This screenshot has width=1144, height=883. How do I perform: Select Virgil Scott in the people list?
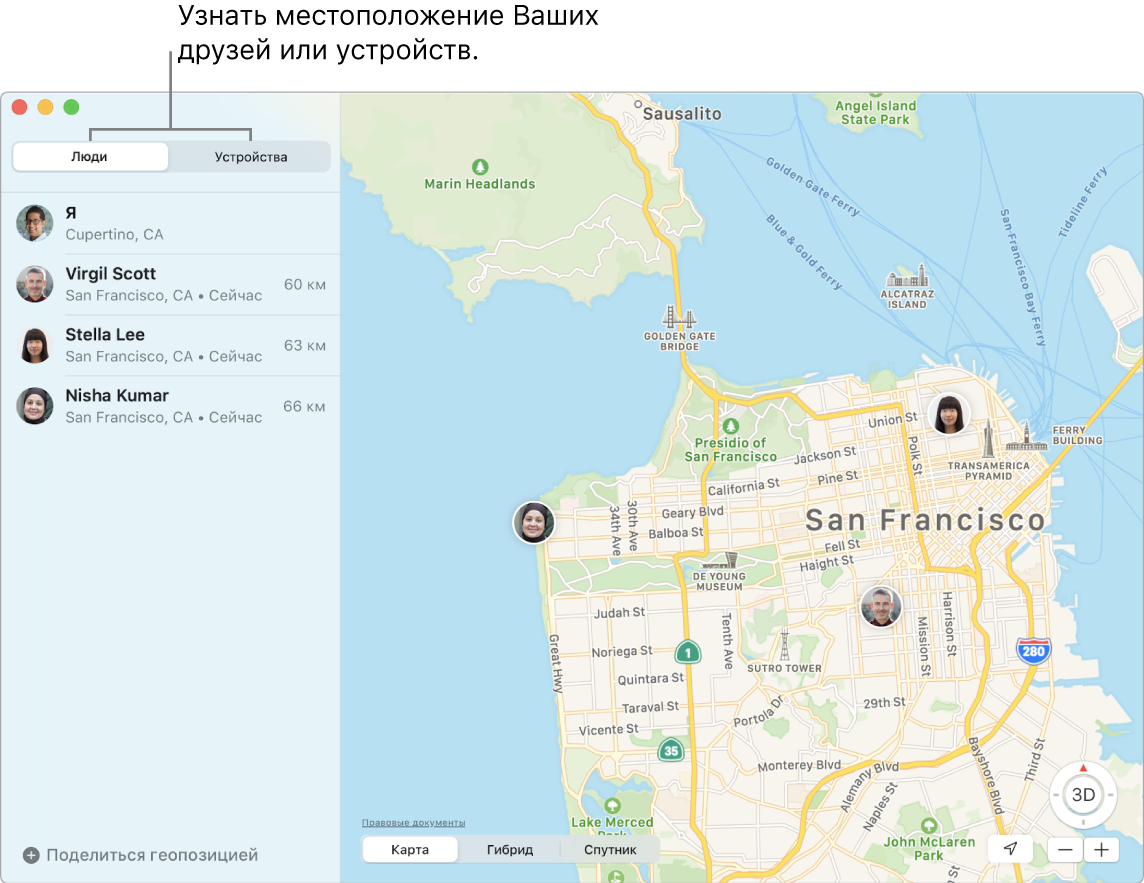tap(170, 284)
